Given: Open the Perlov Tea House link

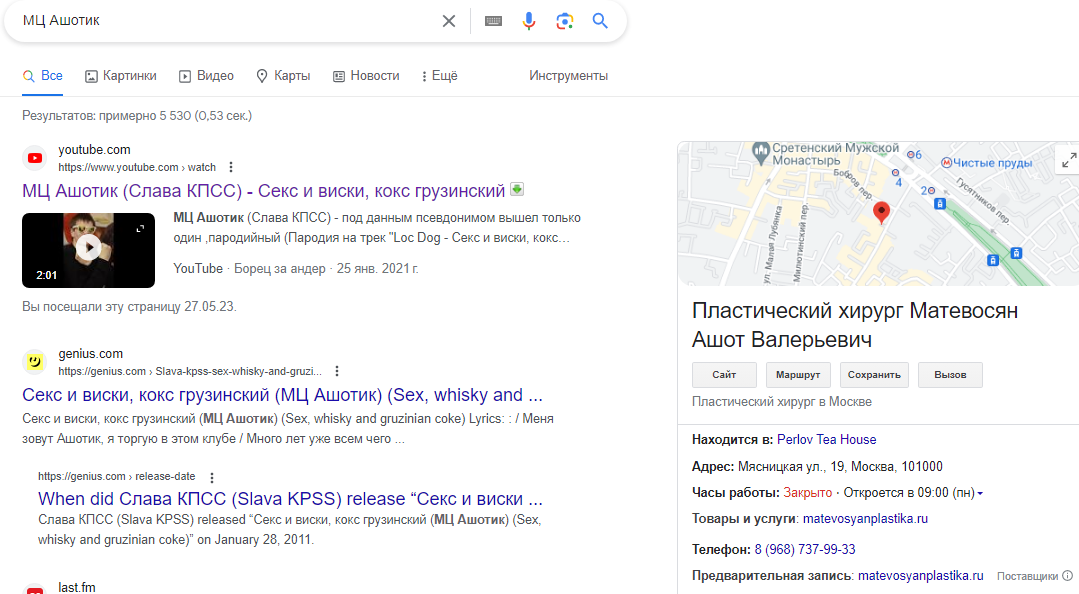Looking at the screenshot, I should click(x=826, y=439).
